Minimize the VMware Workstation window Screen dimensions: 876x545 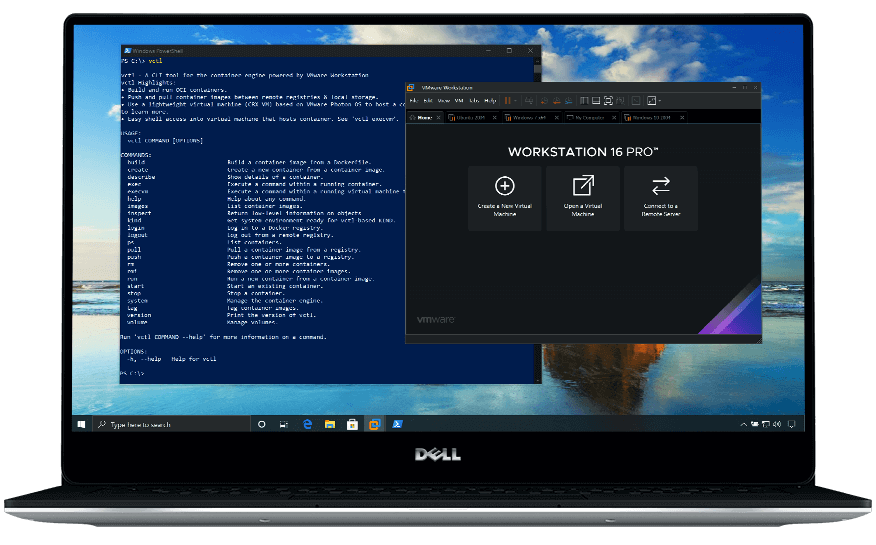(x=734, y=88)
